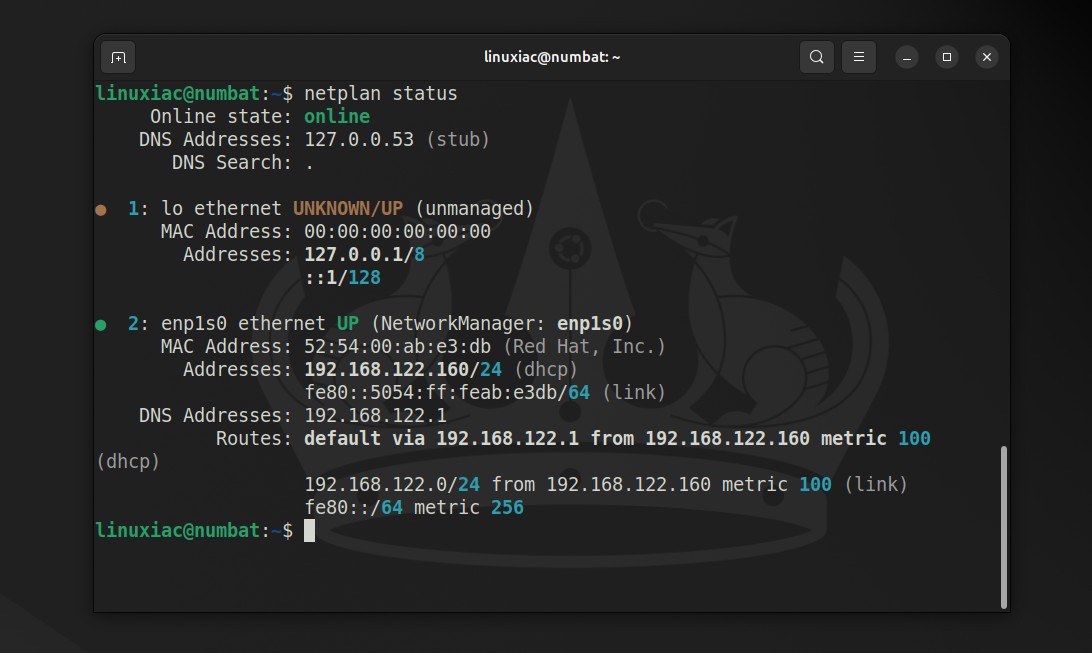Click the '(NetworkManager: enp1s0)' text
Screen dimensions: 1092x653
pyautogui.click(x=502, y=323)
